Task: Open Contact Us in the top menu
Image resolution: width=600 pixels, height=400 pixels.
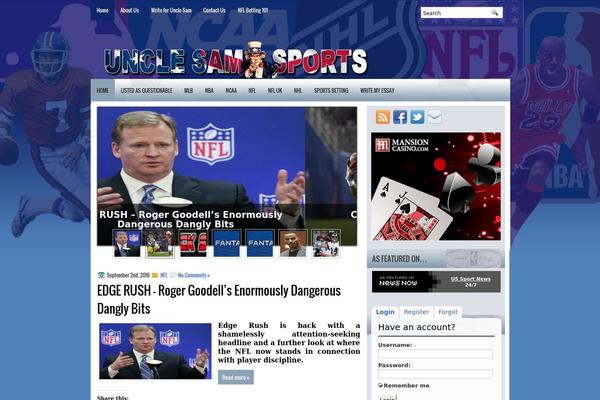Action: coord(214,10)
